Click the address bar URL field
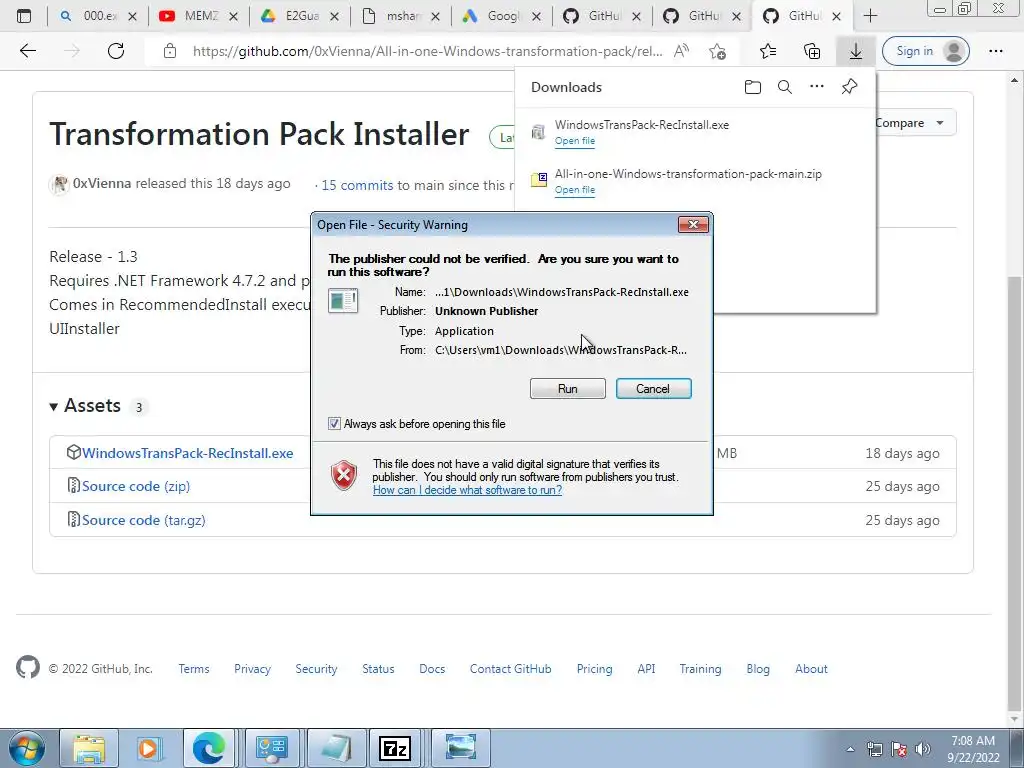This screenshot has height=768, width=1024. [x=427, y=51]
